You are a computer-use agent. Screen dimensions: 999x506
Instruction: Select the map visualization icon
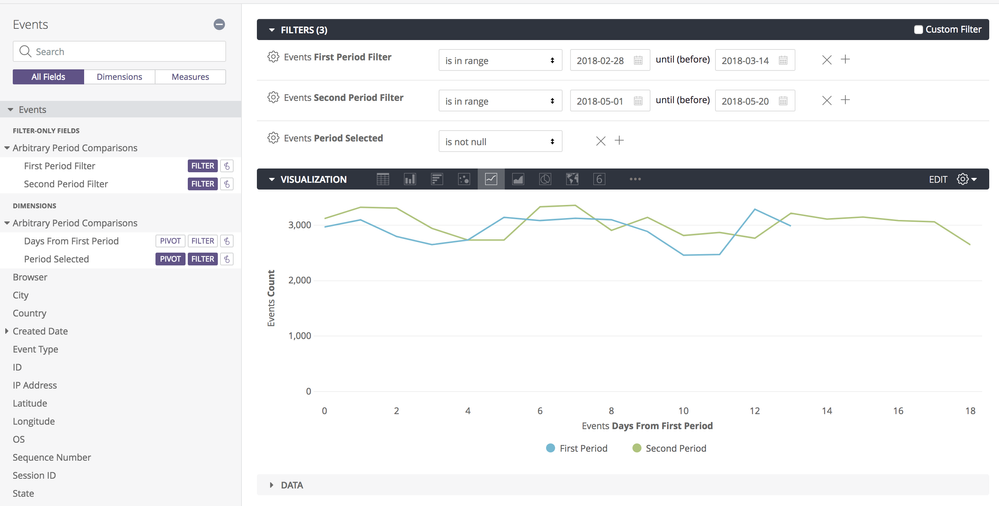pyautogui.click(x=572, y=180)
